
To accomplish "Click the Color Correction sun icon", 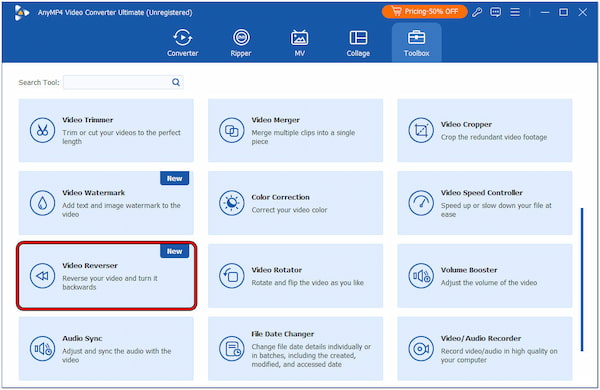I will (x=232, y=203).
